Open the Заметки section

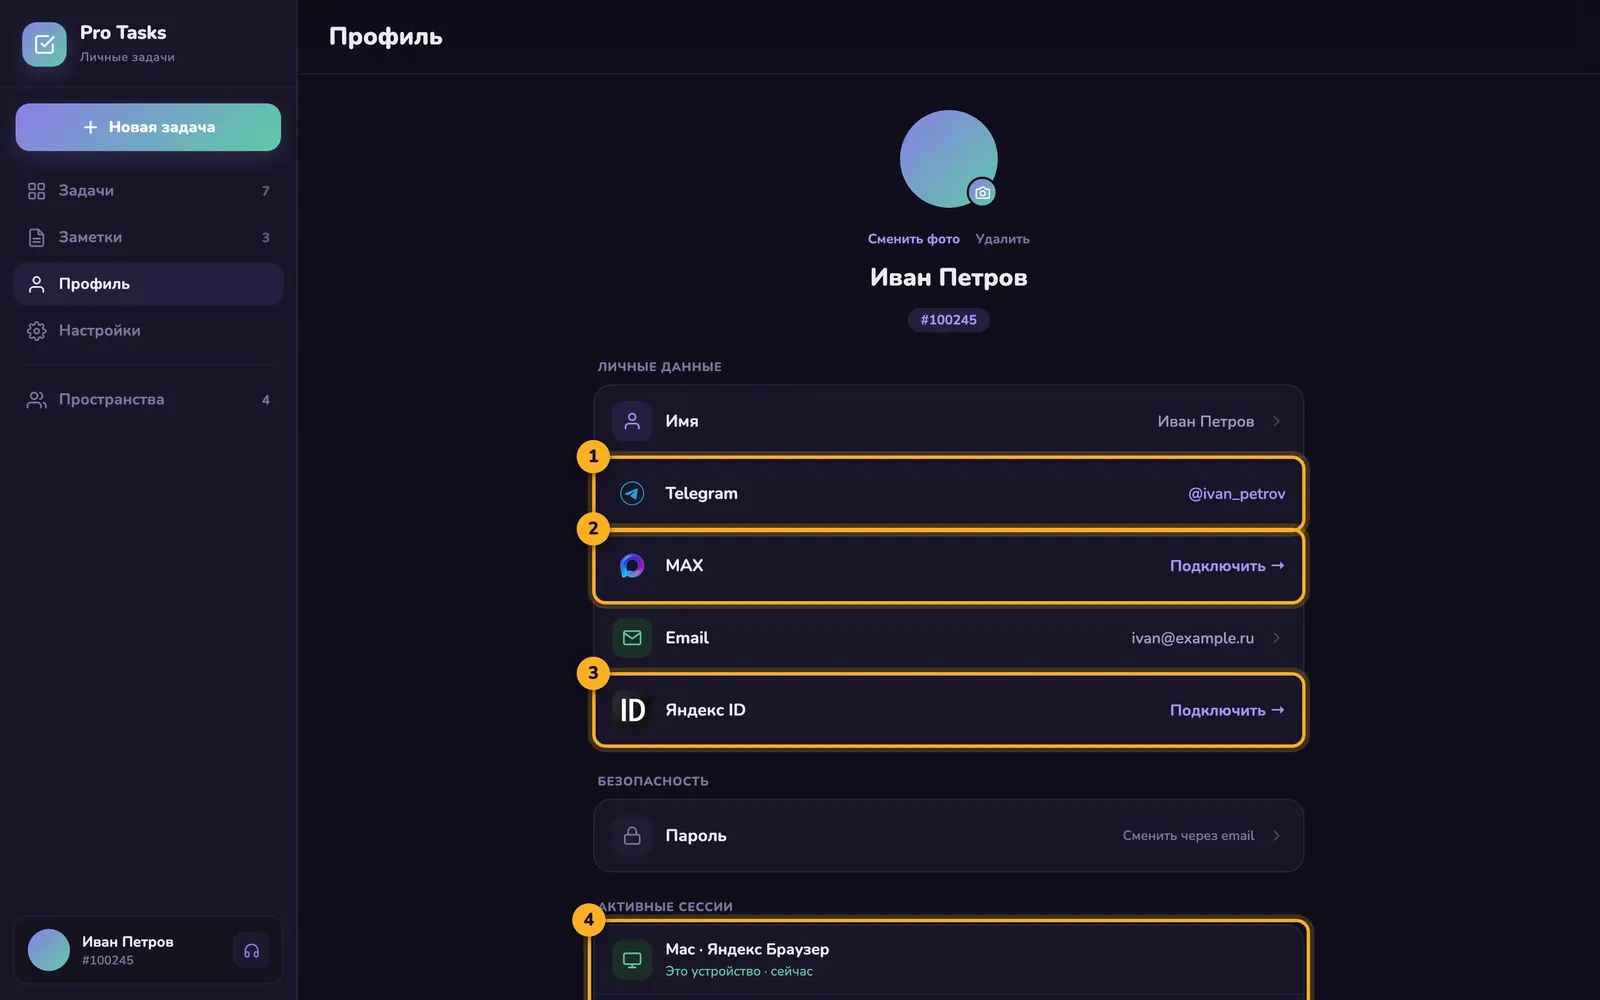[x=148, y=237]
